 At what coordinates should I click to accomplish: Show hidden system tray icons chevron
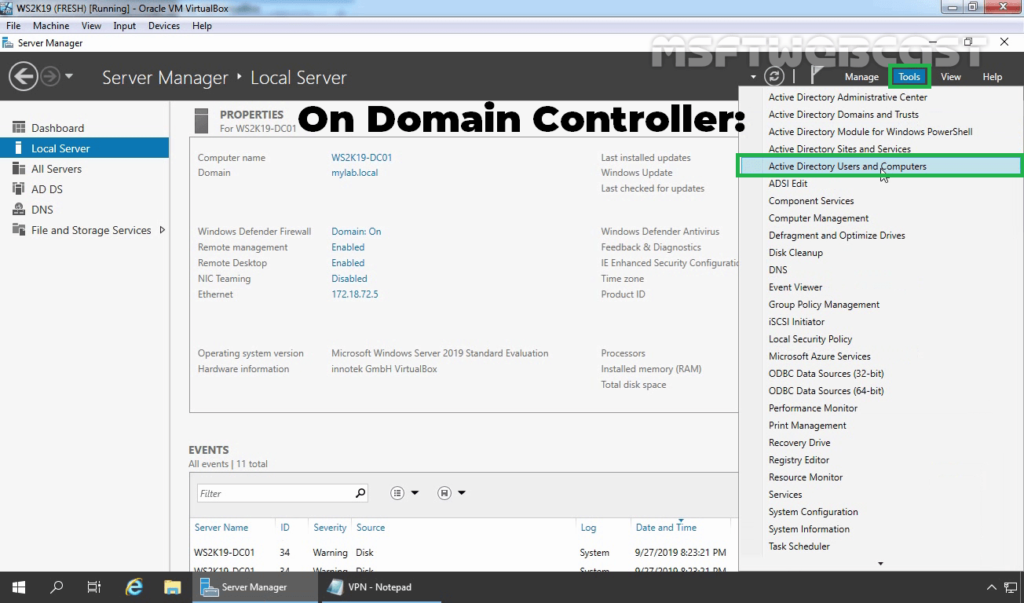tap(991, 587)
